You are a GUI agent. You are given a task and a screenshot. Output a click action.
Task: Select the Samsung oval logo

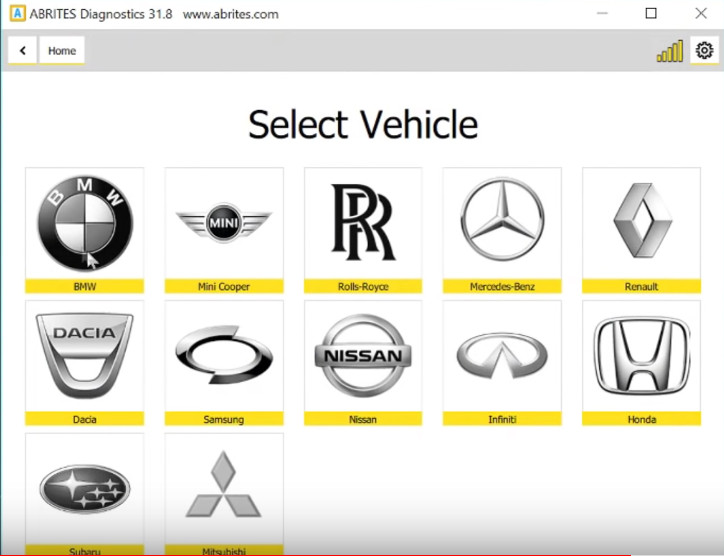(x=224, y=355)
